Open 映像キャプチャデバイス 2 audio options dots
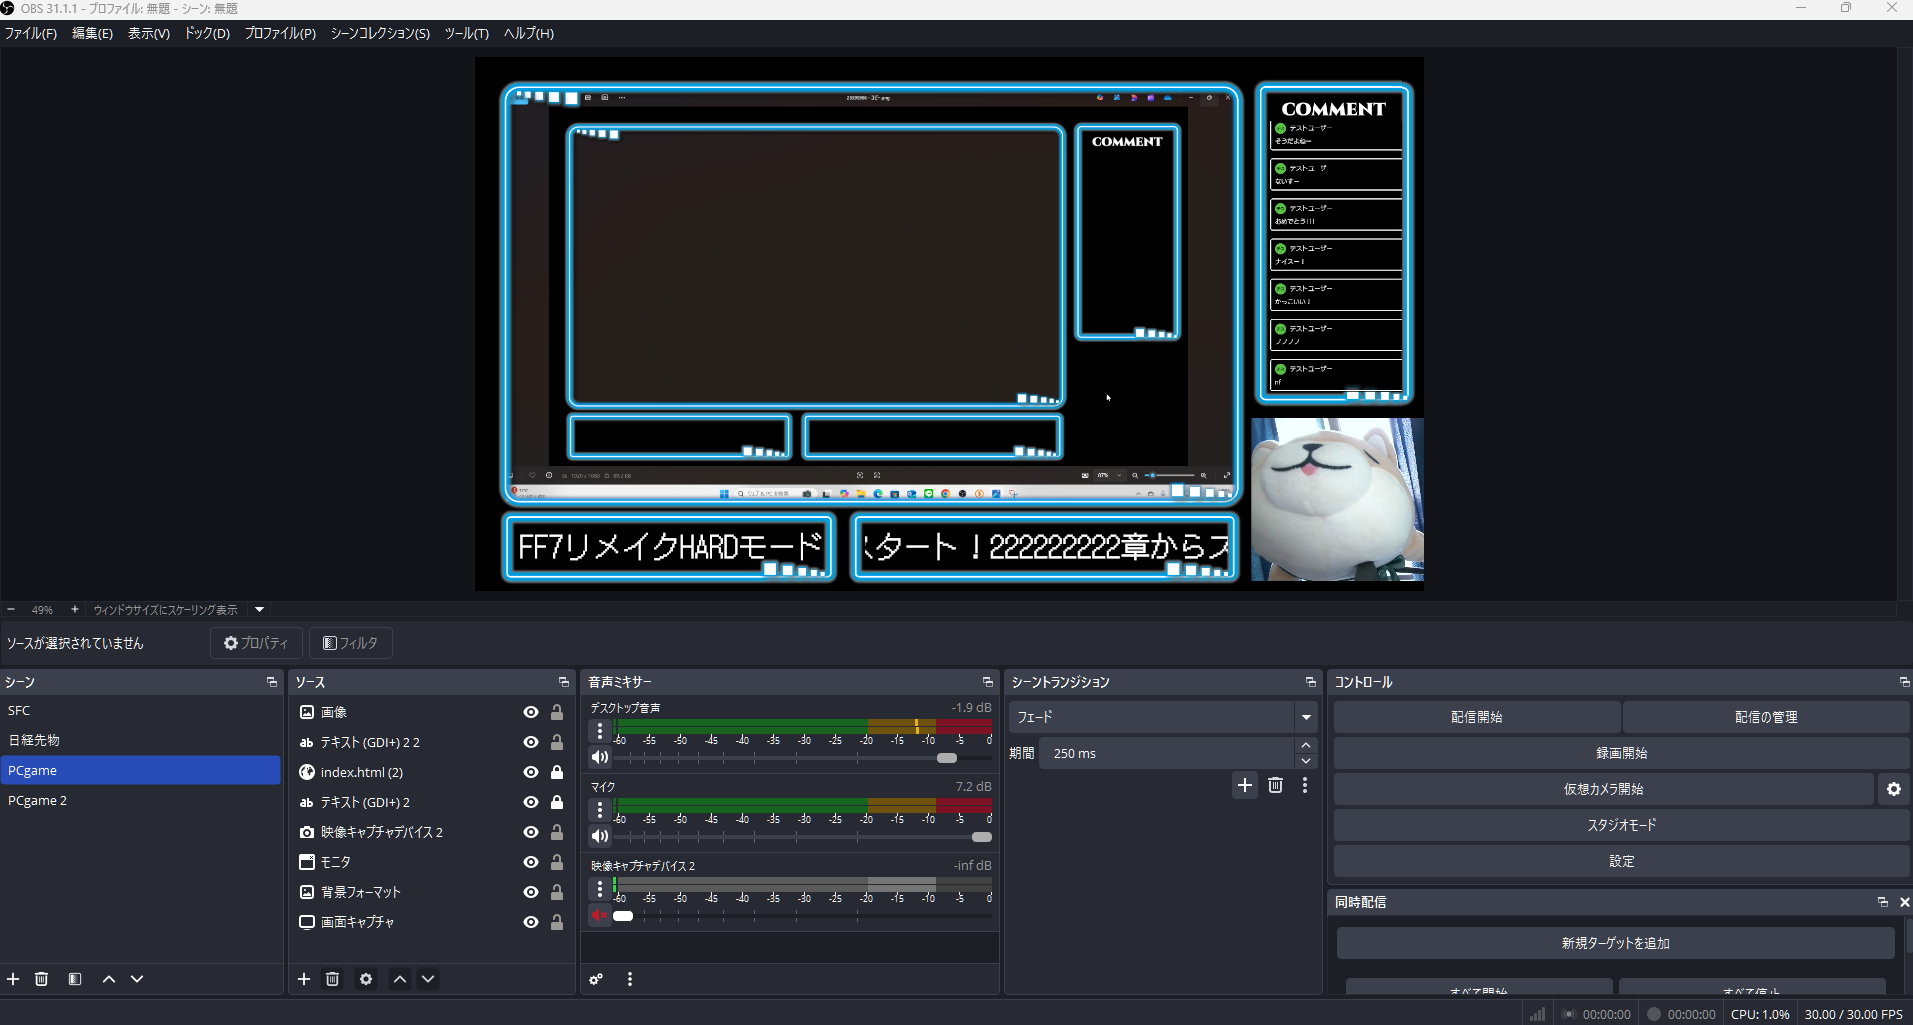The width and height of the screenshot is (1913, 1025). coord(600,889)
